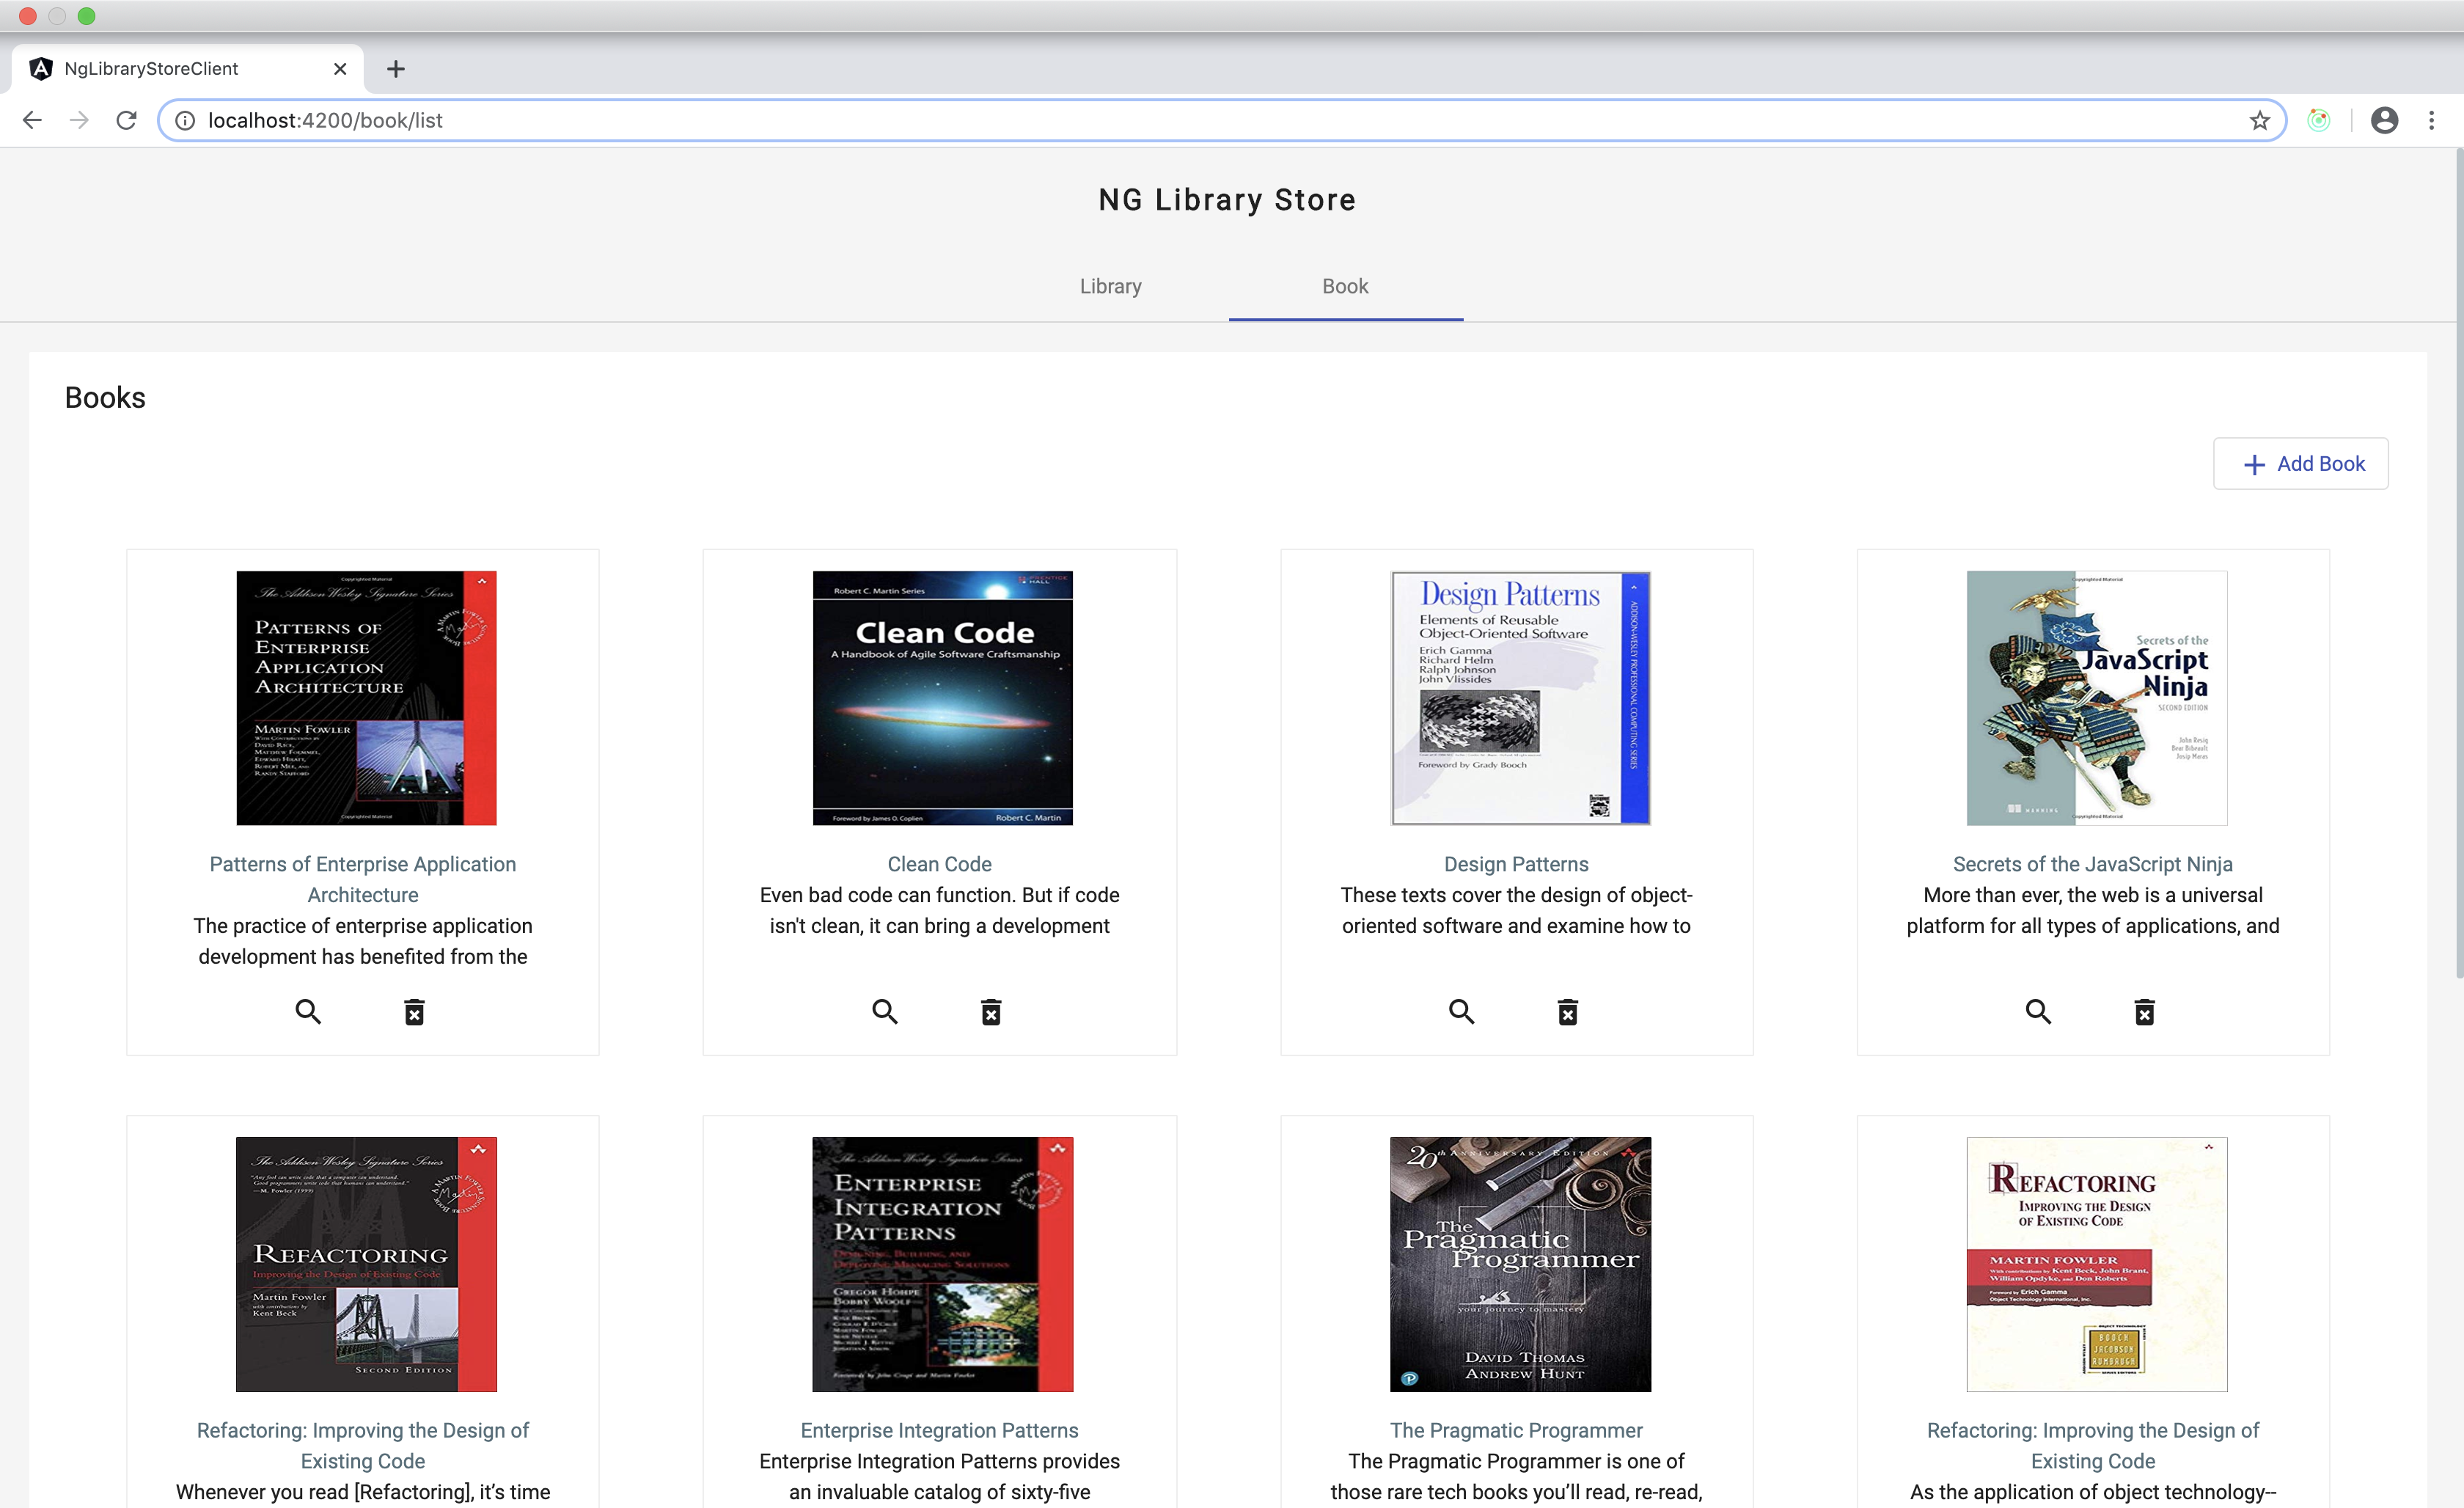The image size is (2464, 1508).
Task: Click Enterprise Integration Patterns cover image
Action: coord(942,1264)
